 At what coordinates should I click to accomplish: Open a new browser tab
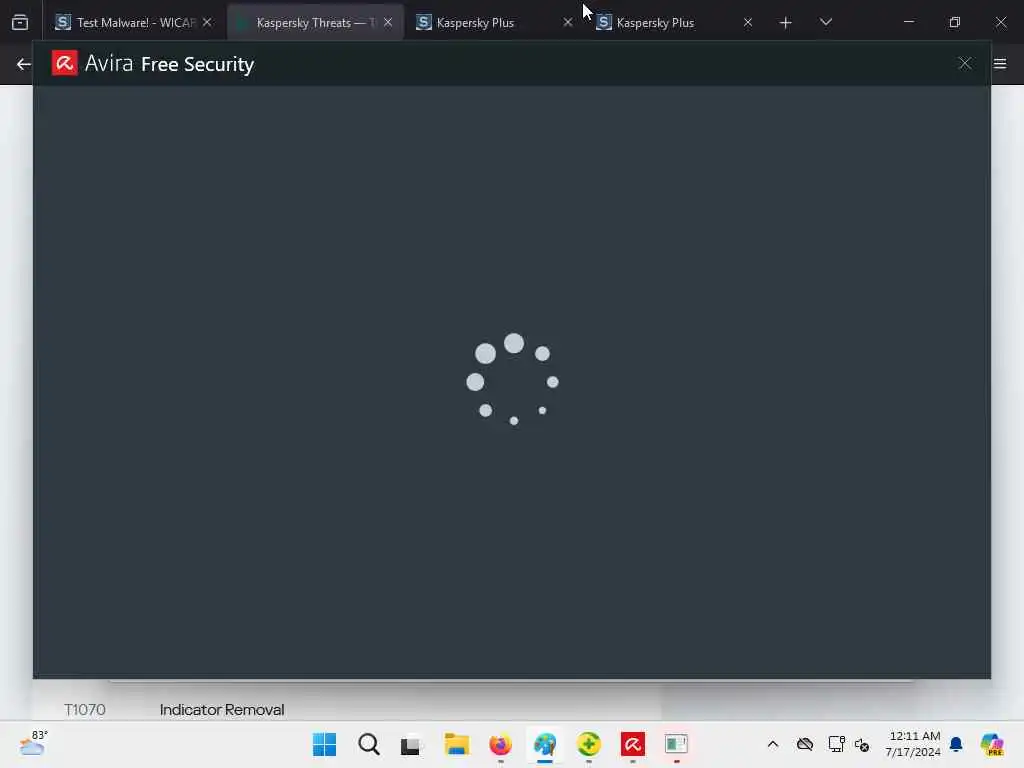click(786, 23)
